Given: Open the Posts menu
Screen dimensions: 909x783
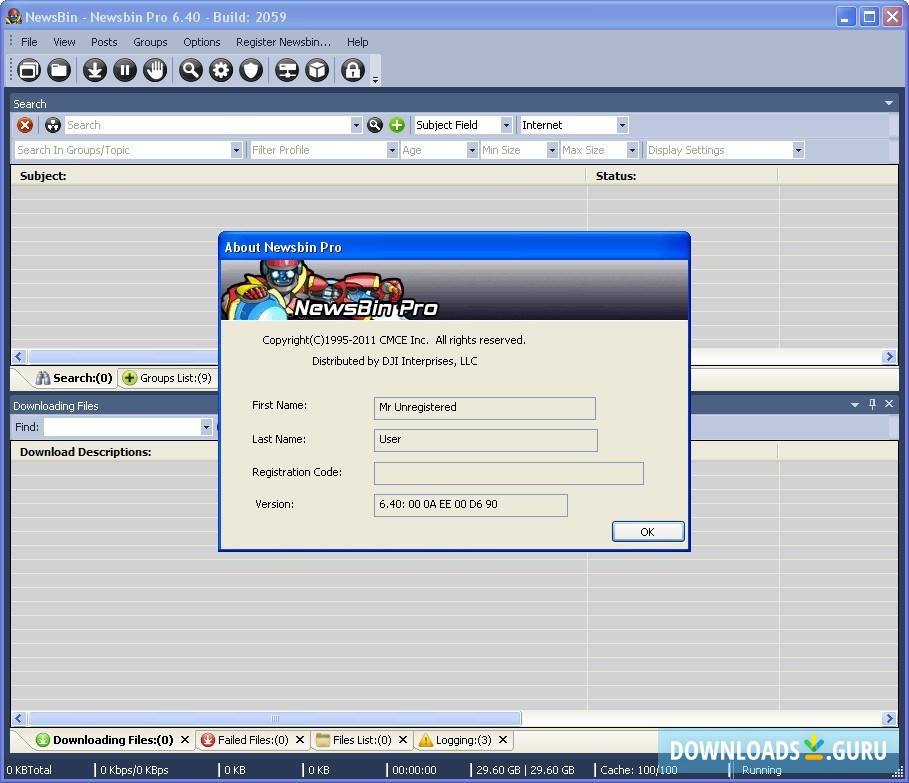Looking at the screenshot, I should (x=104, y=42).
